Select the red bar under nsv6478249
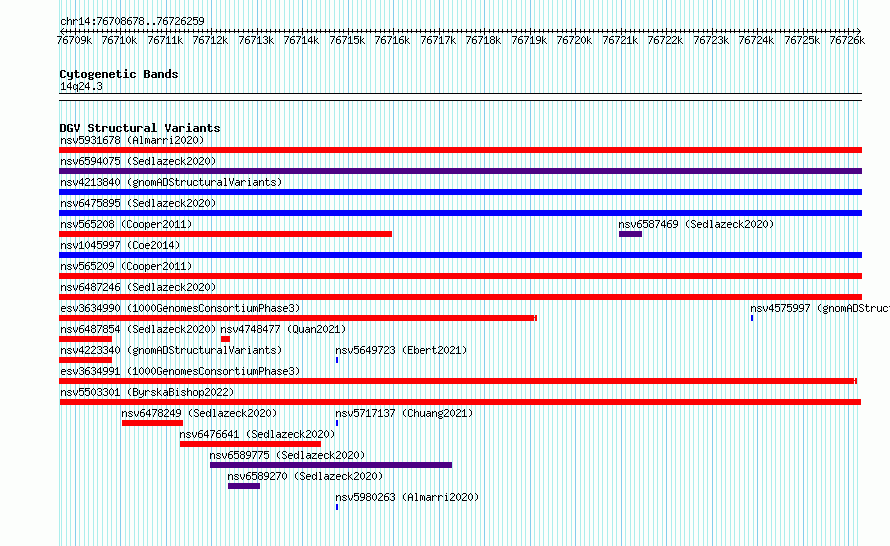The width and height of the screenshot is (890, 546). [x=152, y=423]
